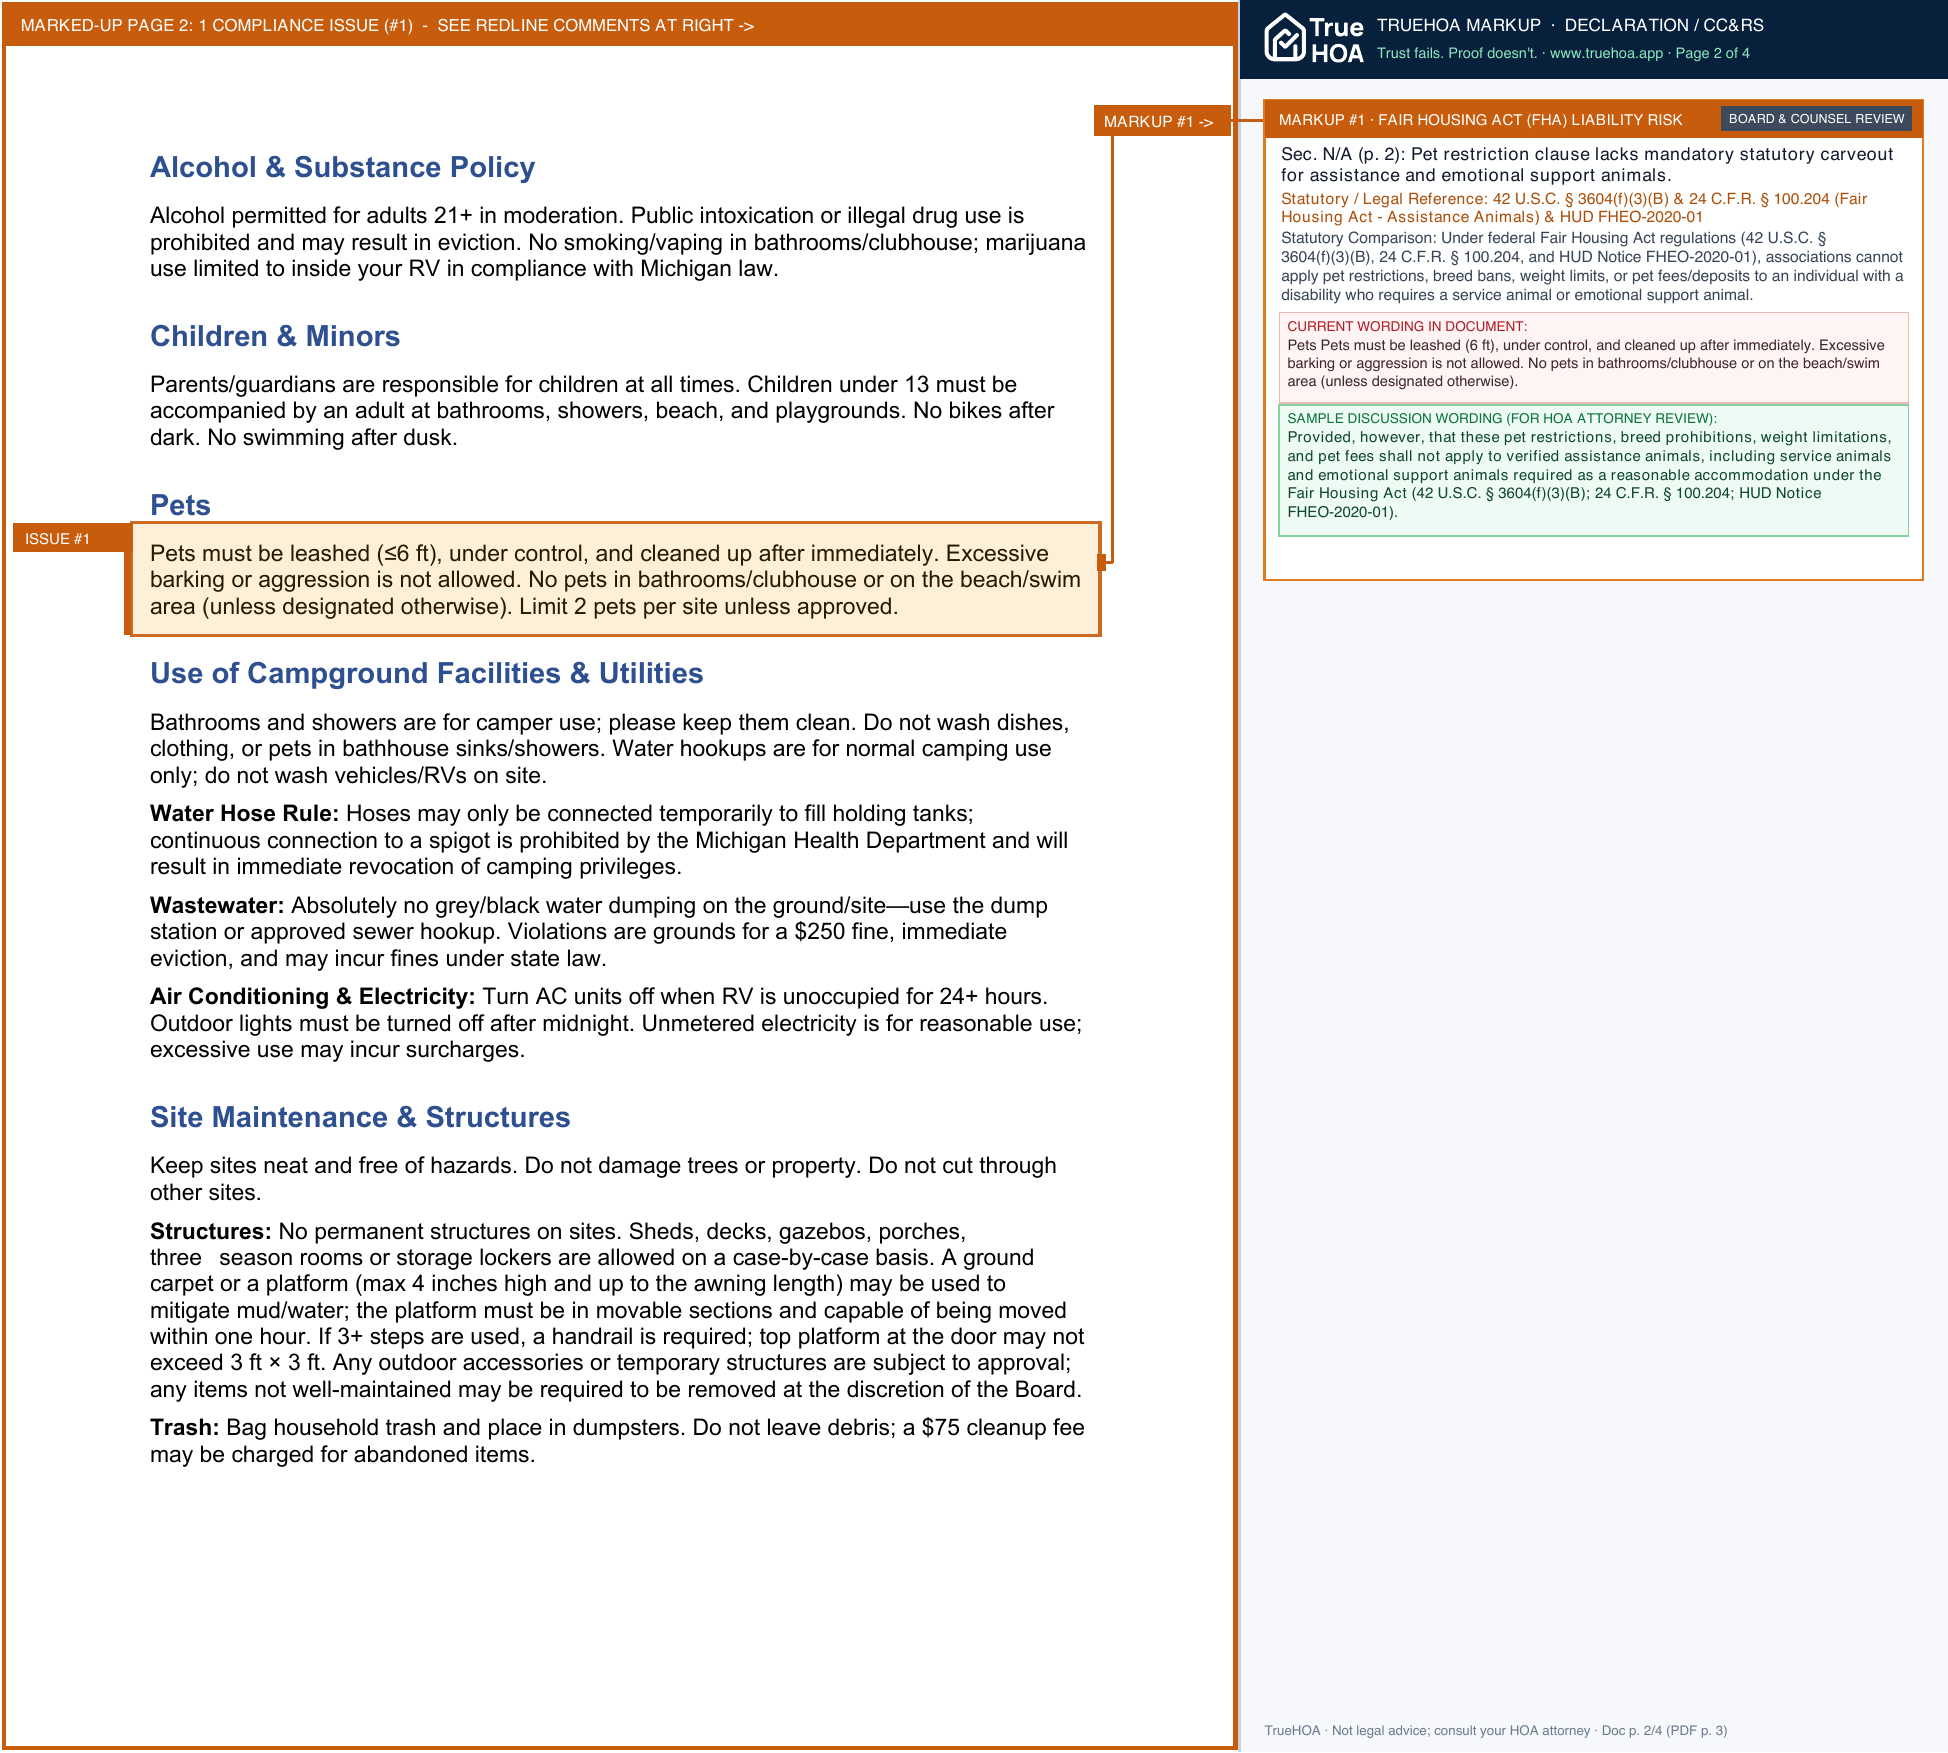The image size is (1948, 1753).
Task: Click the MARKUP #1 -> callout tag
Action: [1161, 121]
